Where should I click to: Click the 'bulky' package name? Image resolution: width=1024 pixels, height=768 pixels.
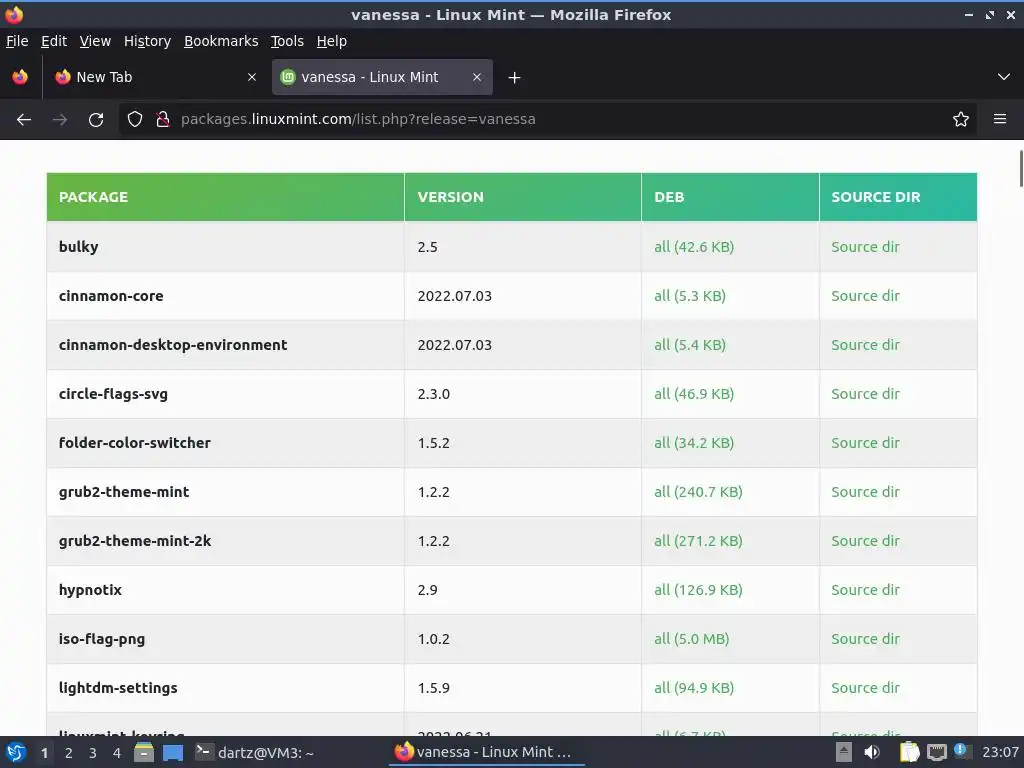(78, 248)
